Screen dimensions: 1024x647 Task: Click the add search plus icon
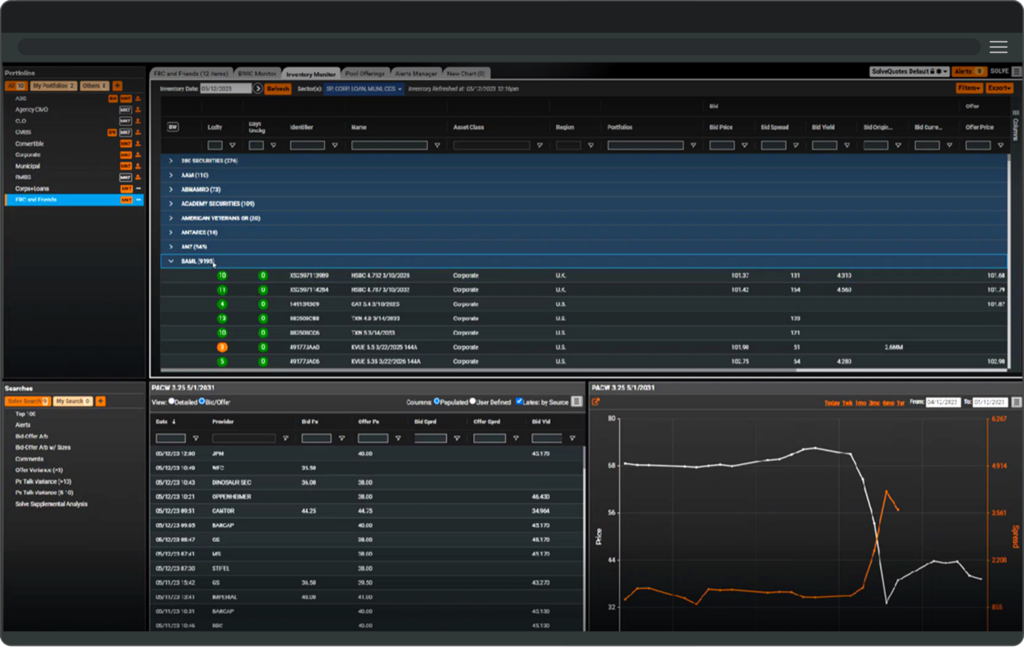[x=100, y=401]
